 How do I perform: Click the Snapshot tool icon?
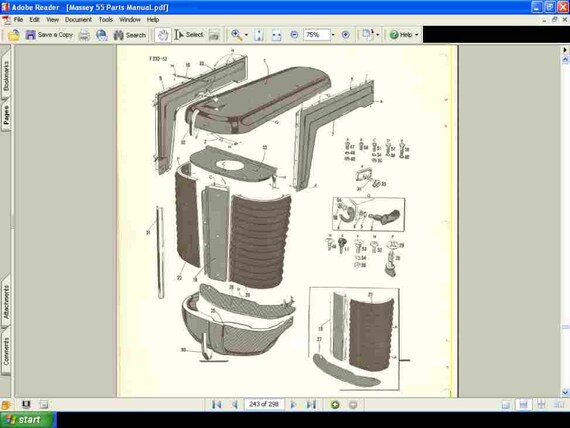tap(214, 35)
